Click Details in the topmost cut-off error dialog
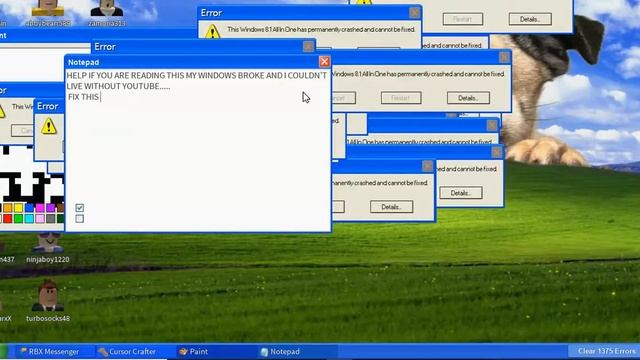This screenshot has width=640, height=360. (530, 19)
